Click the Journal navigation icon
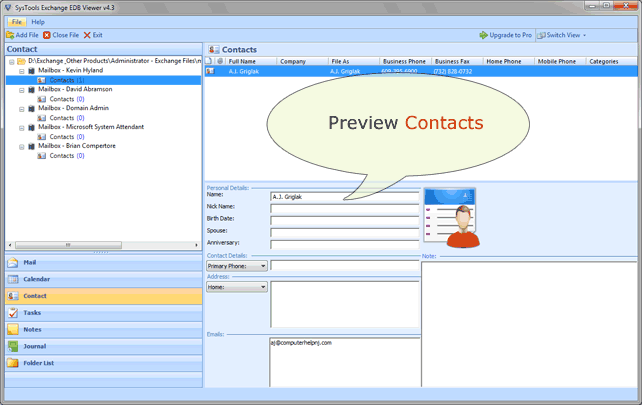 click(13, 346)
